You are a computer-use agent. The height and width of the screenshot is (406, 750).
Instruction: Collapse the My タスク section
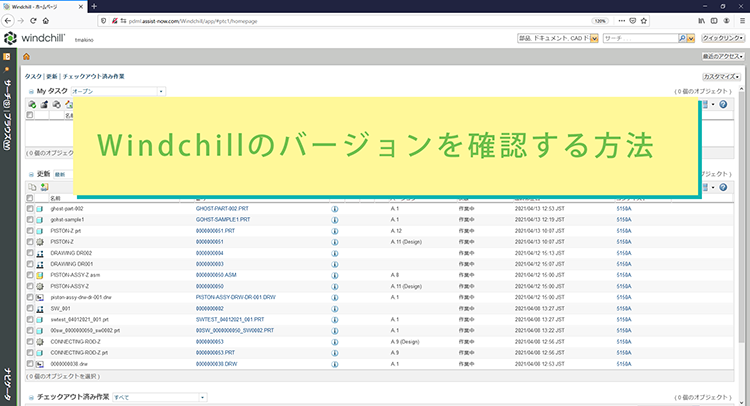pyautogui.click(x=31, y=91)
